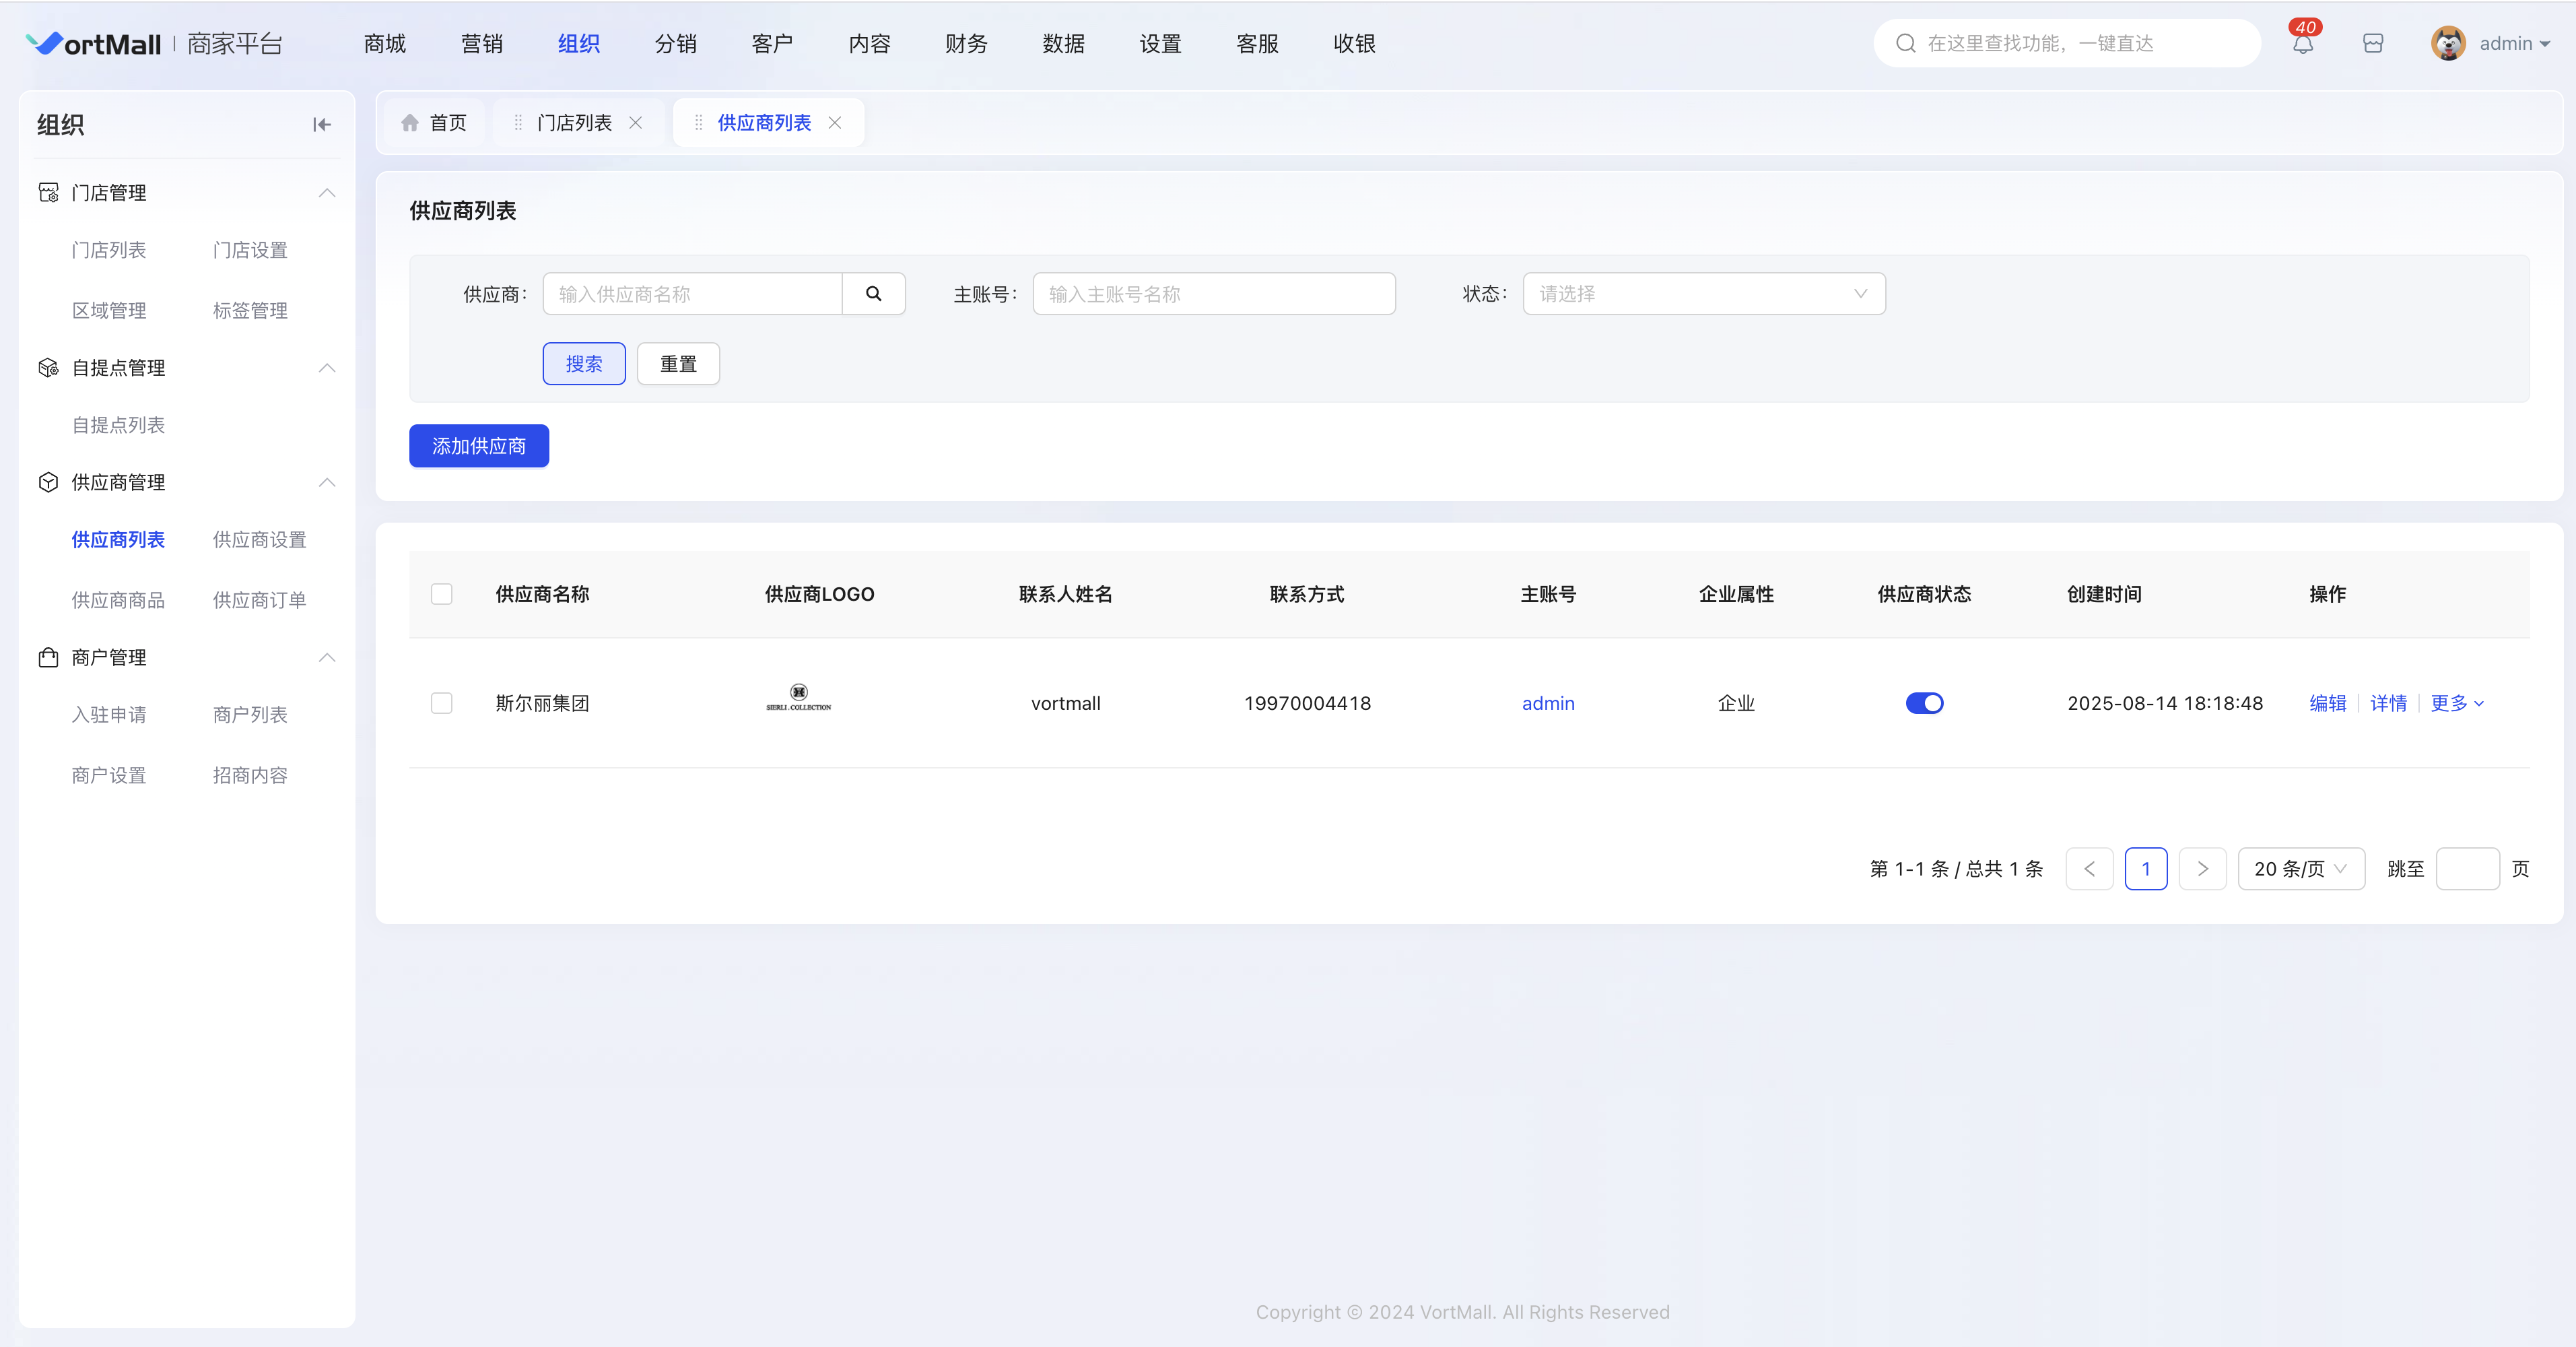The height and width of the screenshot is (1347, 2576).
Task: Open the notification bell with 40 badge
Action: [x=2303, y=44]
